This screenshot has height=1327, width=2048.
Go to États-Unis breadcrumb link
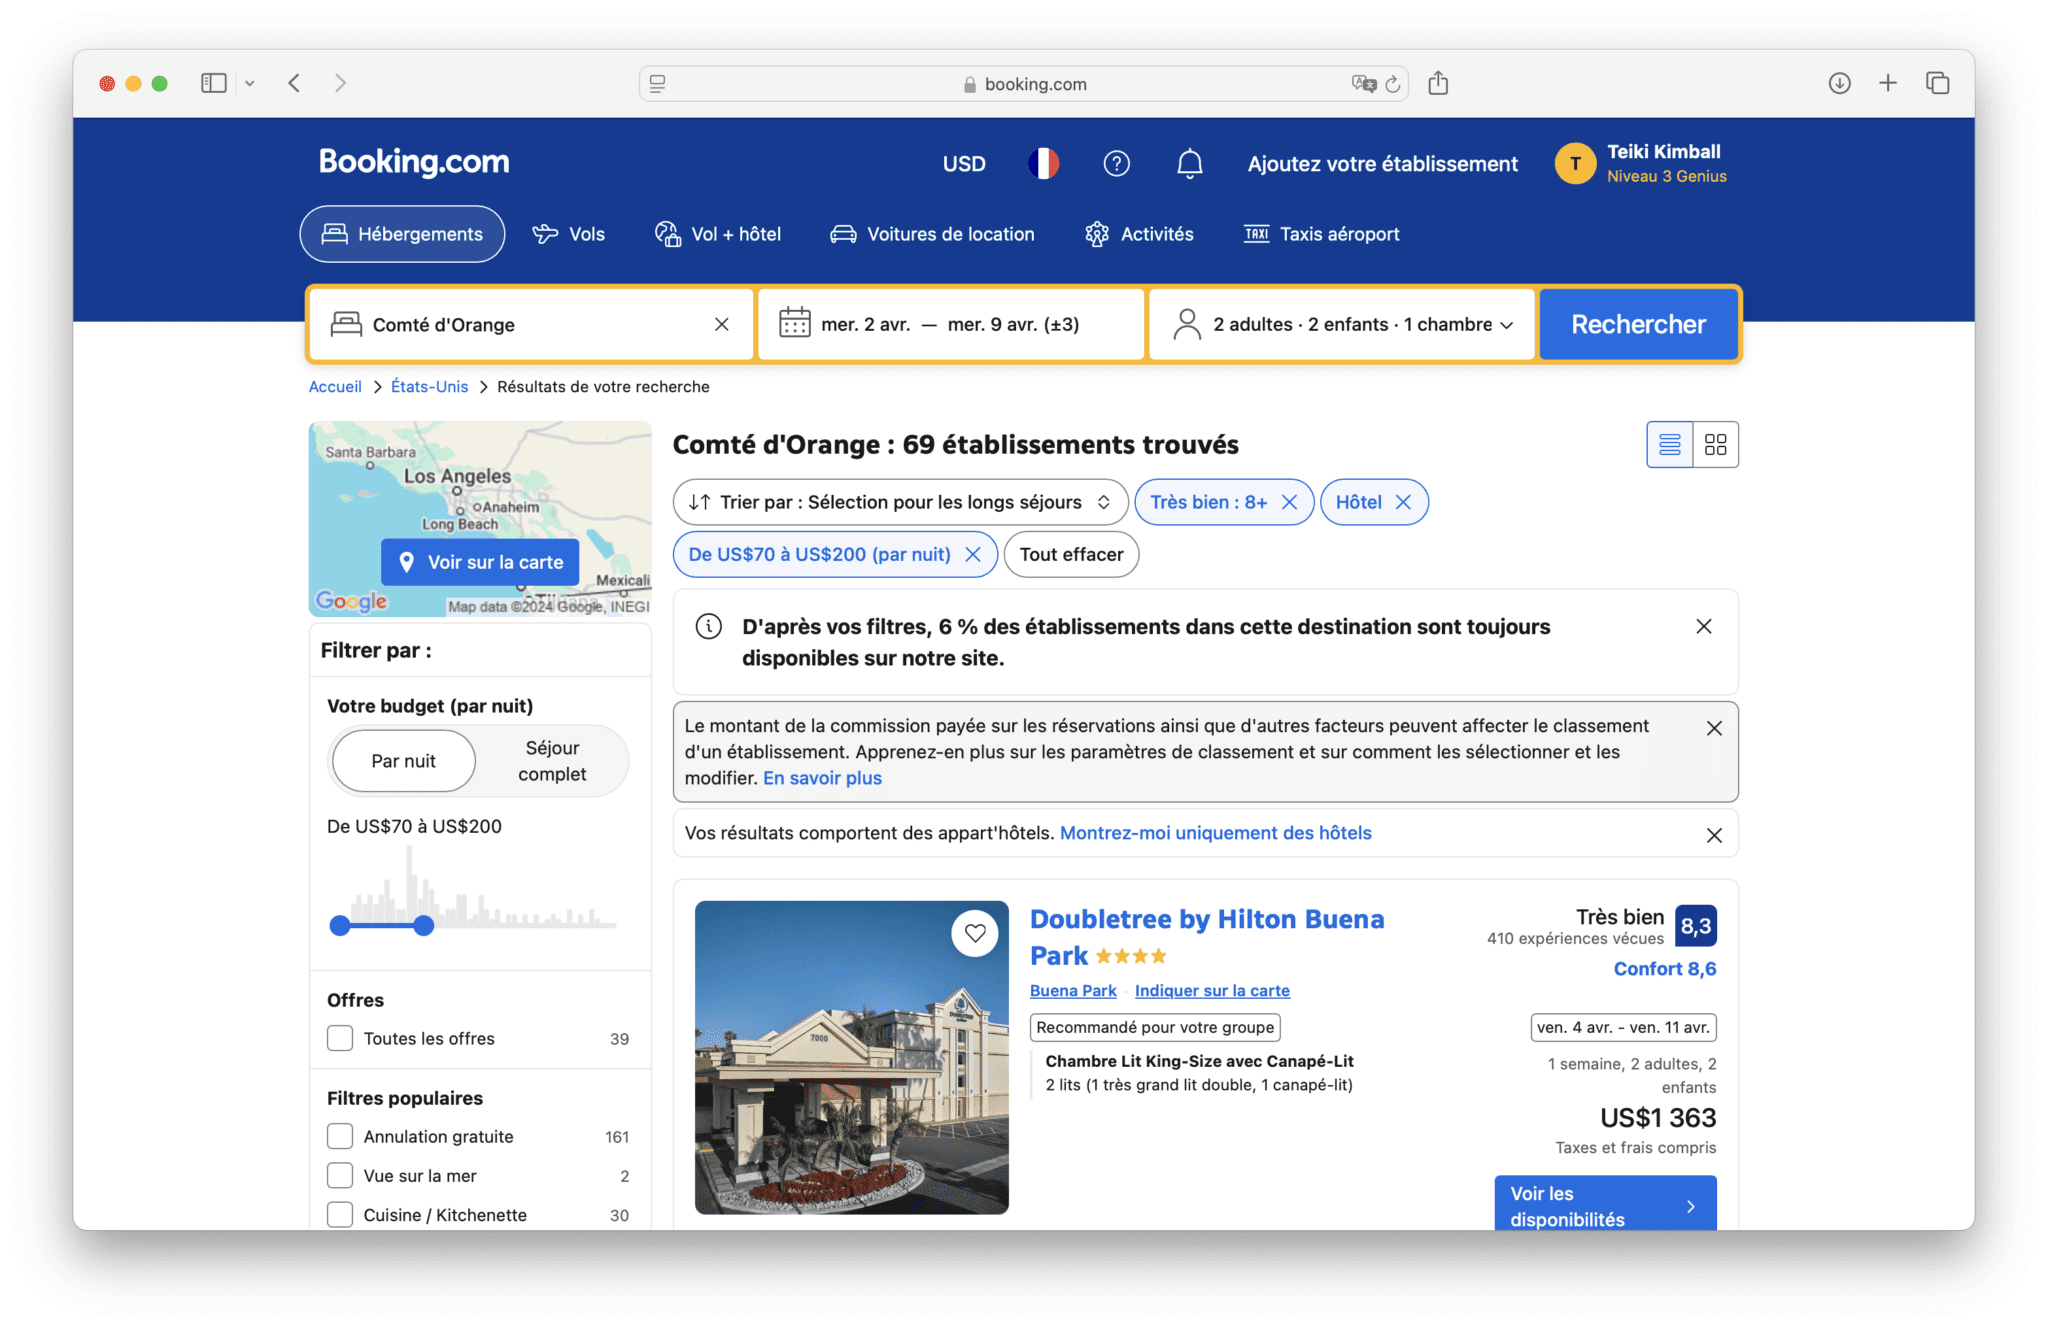coord(429,386)
